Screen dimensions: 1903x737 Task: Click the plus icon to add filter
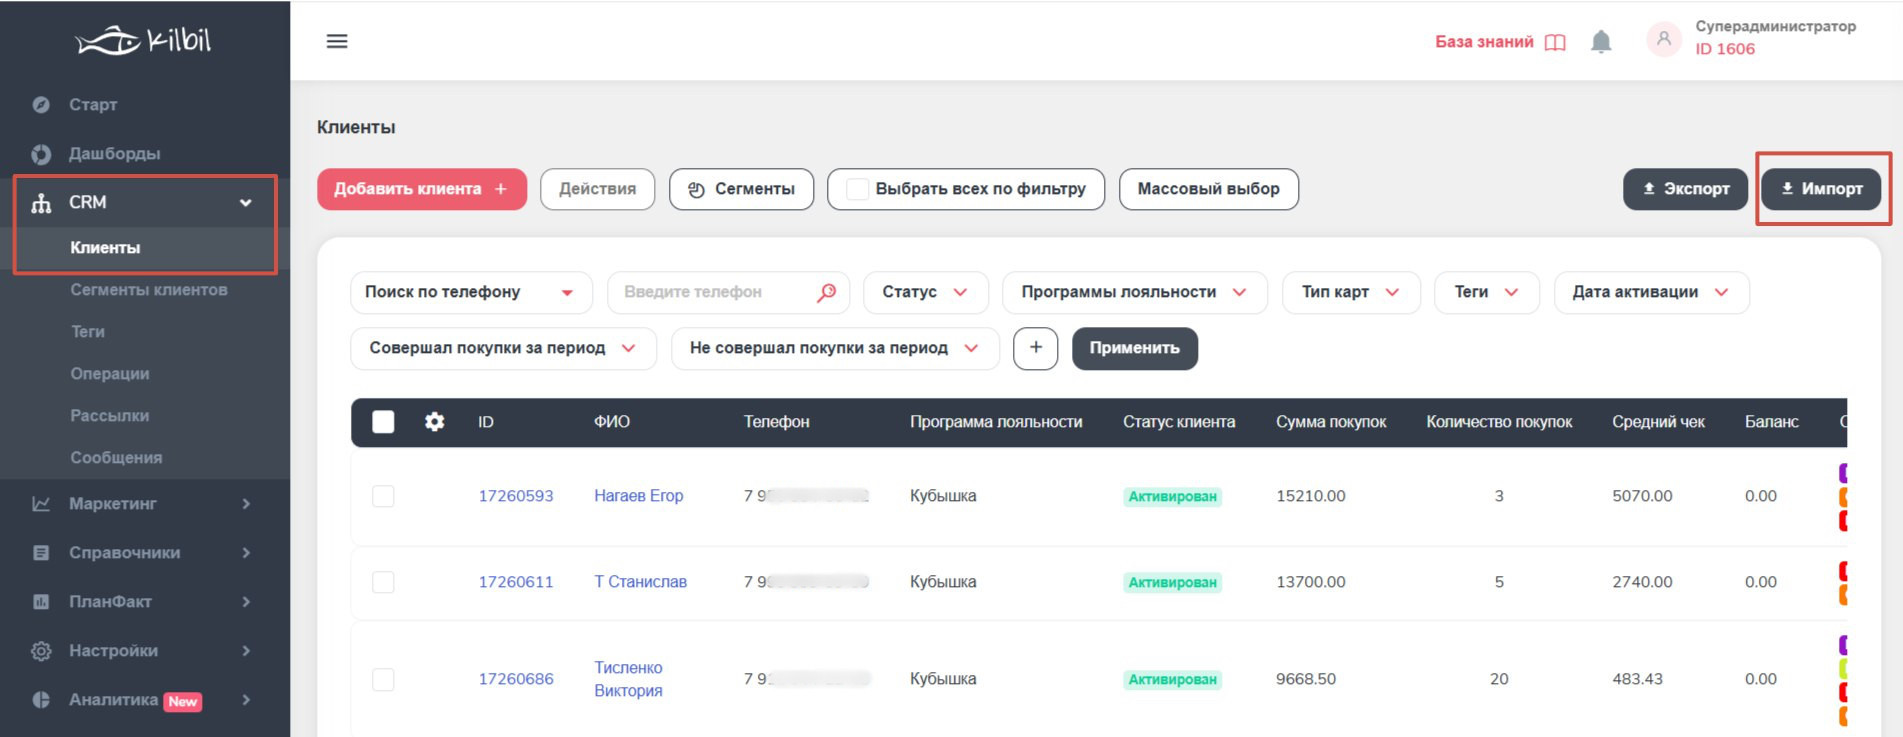[1035, 348]
